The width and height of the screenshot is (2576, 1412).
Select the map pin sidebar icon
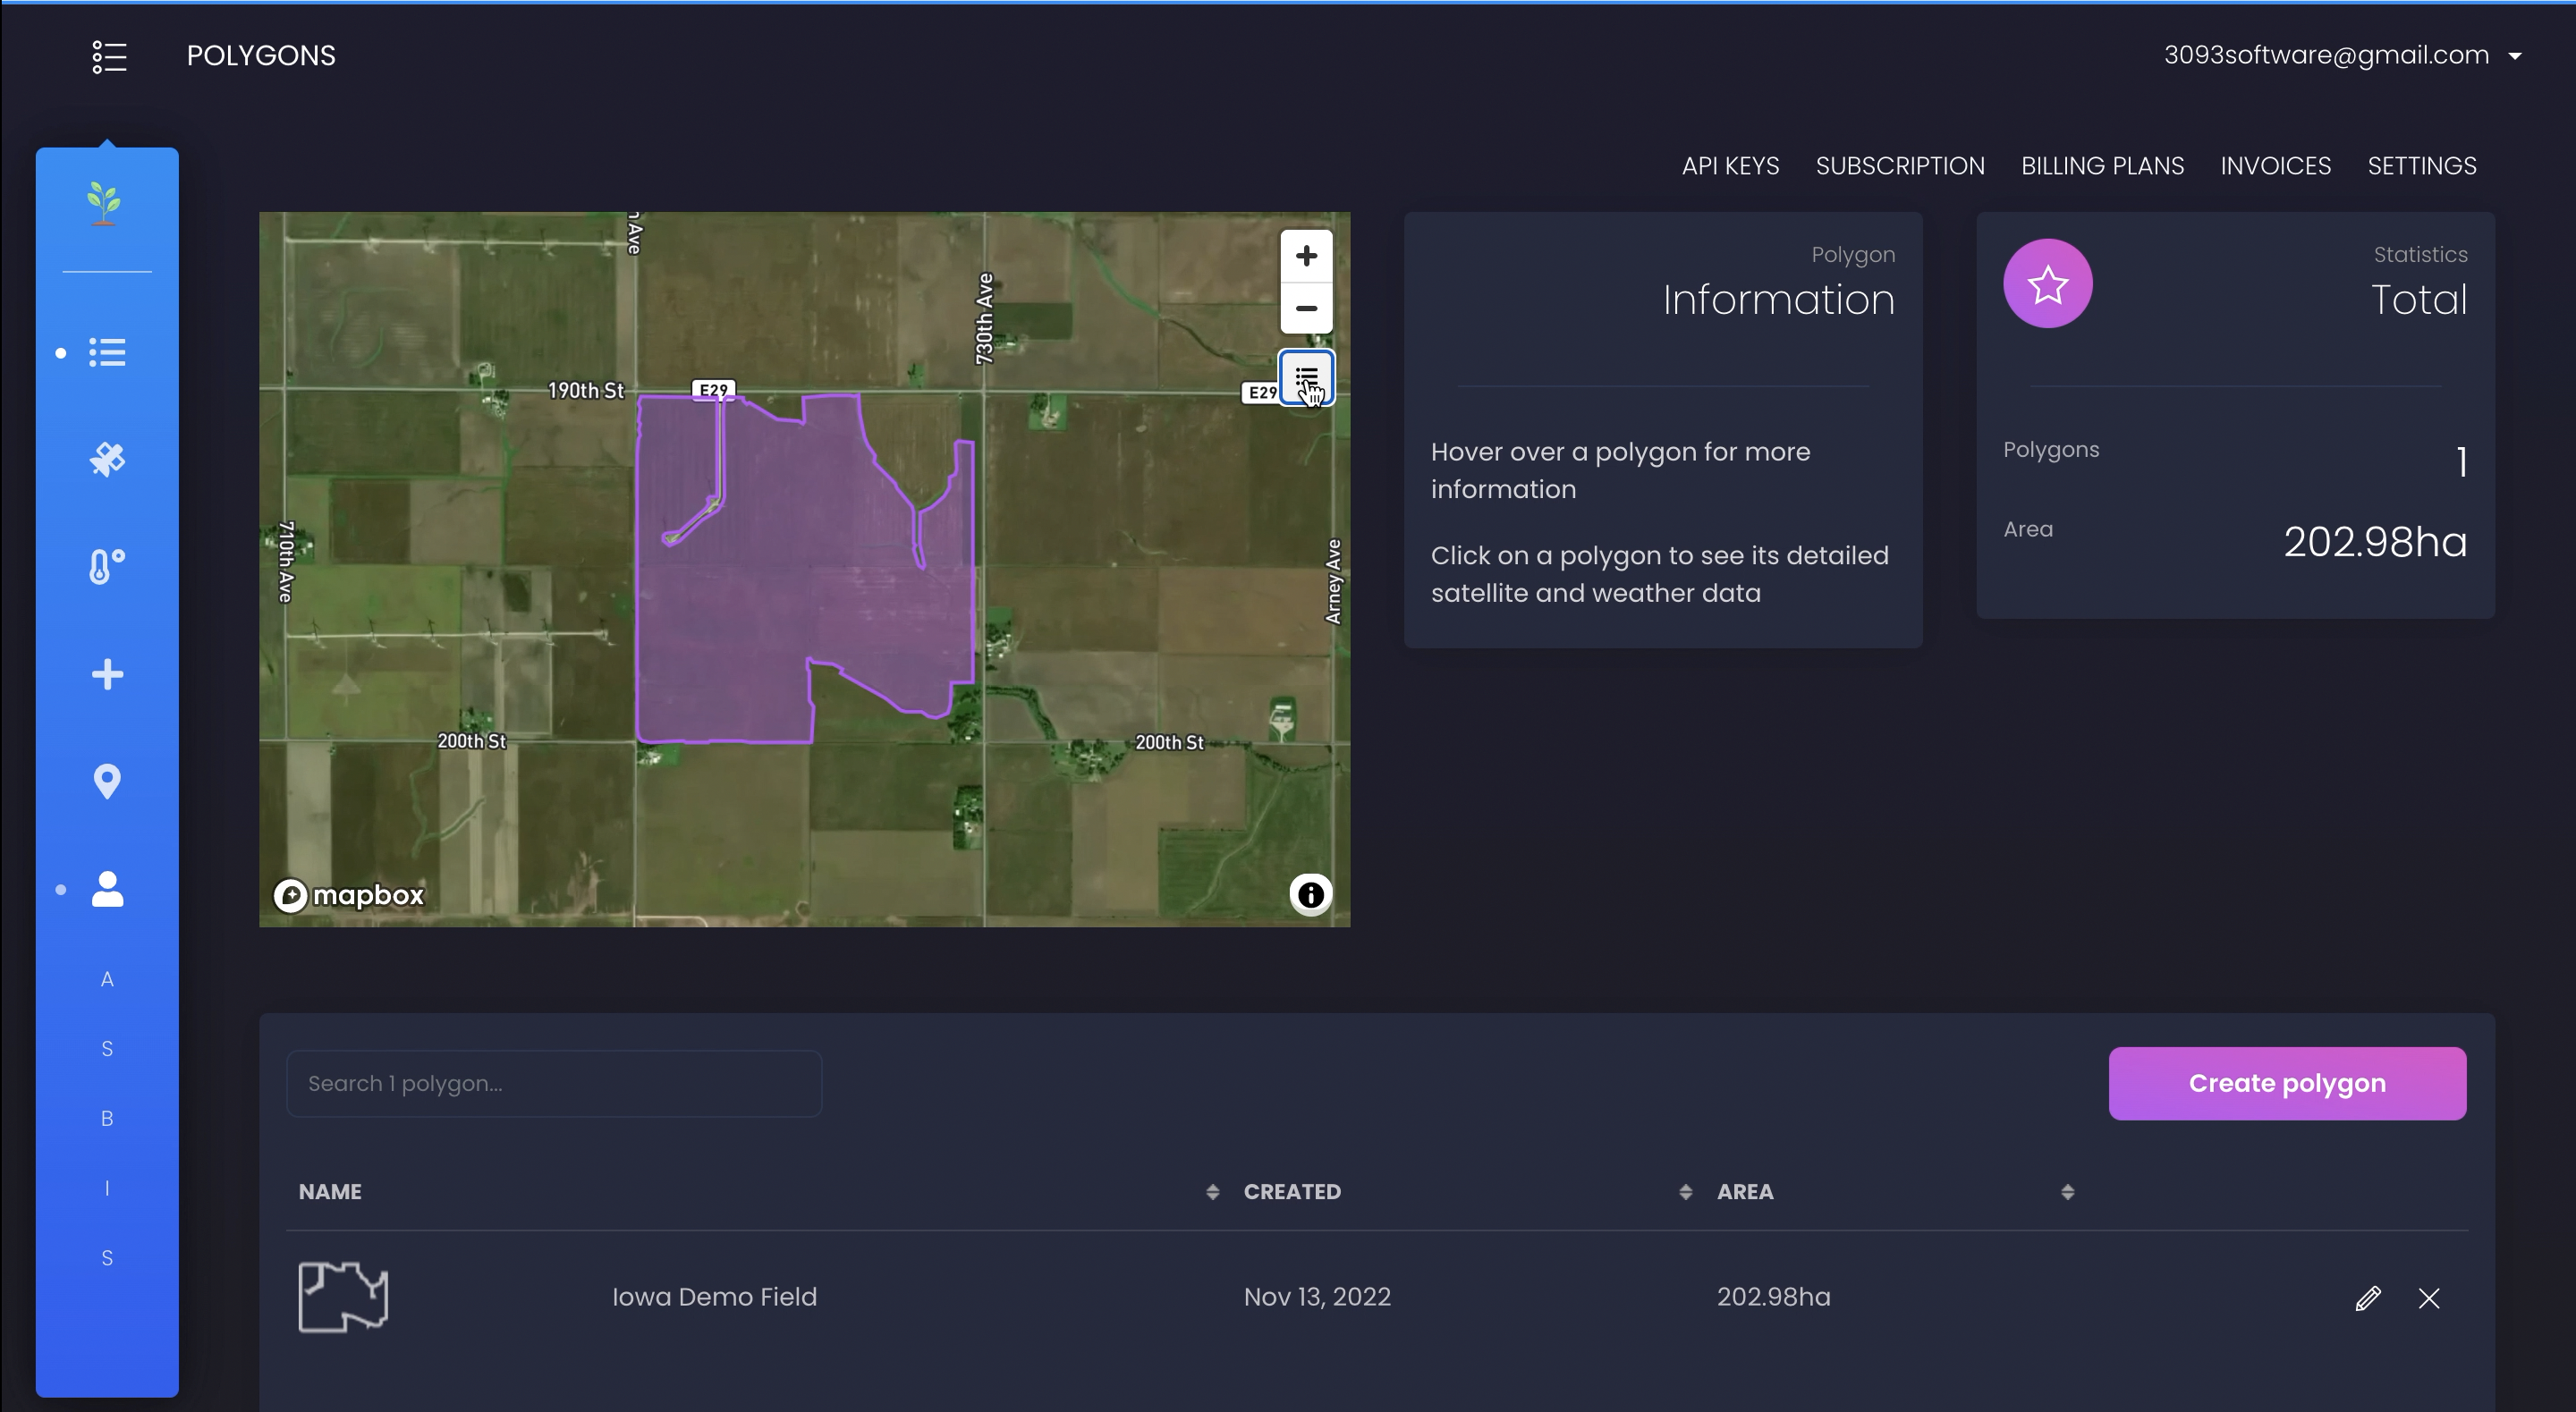tap(107, 781)
